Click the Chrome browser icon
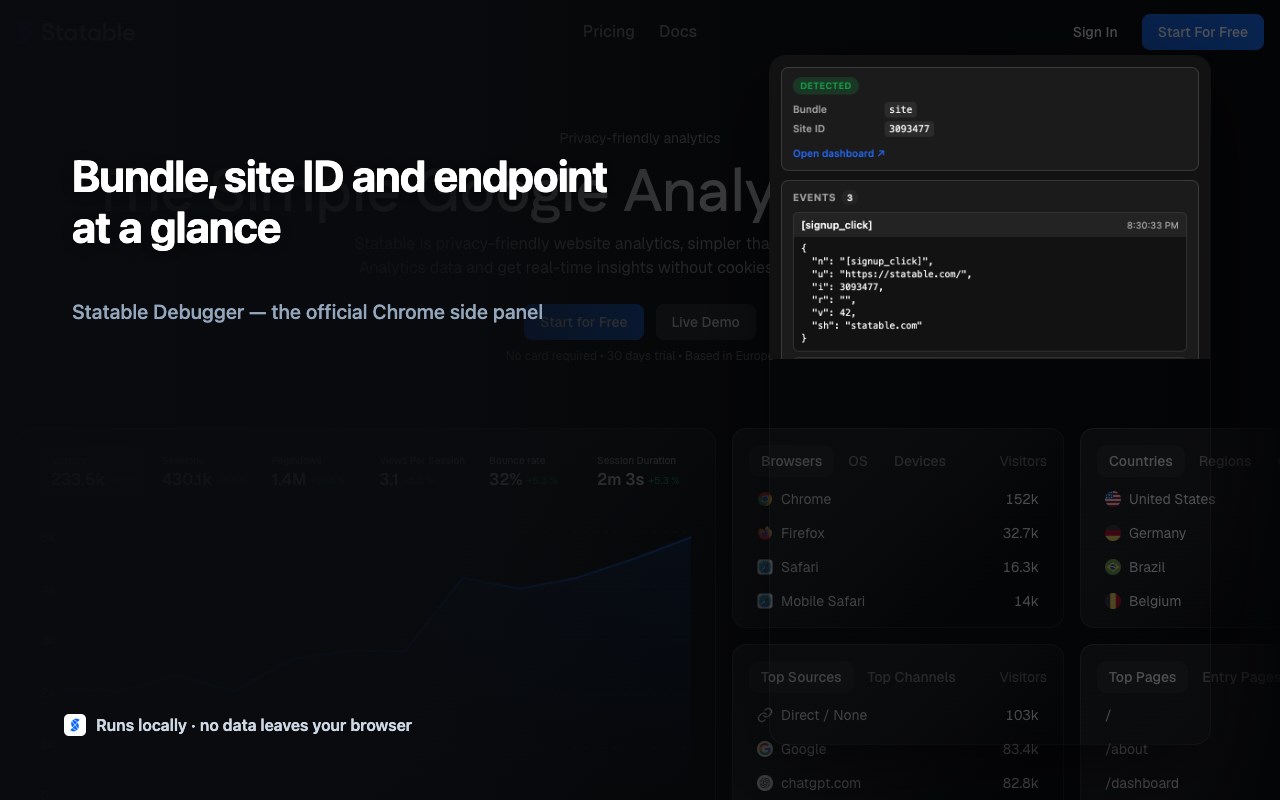This screenshot has width=1280, height=800. 765,499
